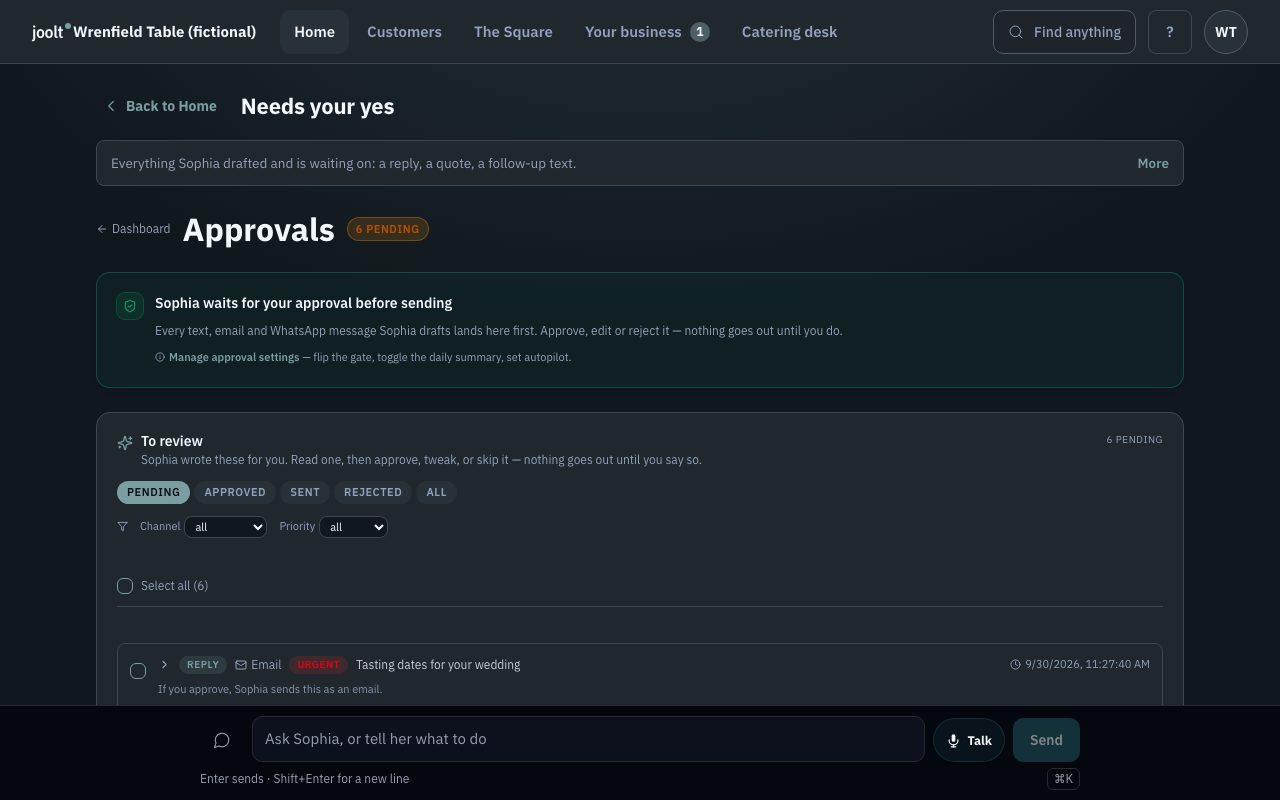Image resolution: width=1280 pixels, height=800 pixels.
Task: Click the clock icon beside 9/30/2026 timestamp
Action: click(1015, 665)
